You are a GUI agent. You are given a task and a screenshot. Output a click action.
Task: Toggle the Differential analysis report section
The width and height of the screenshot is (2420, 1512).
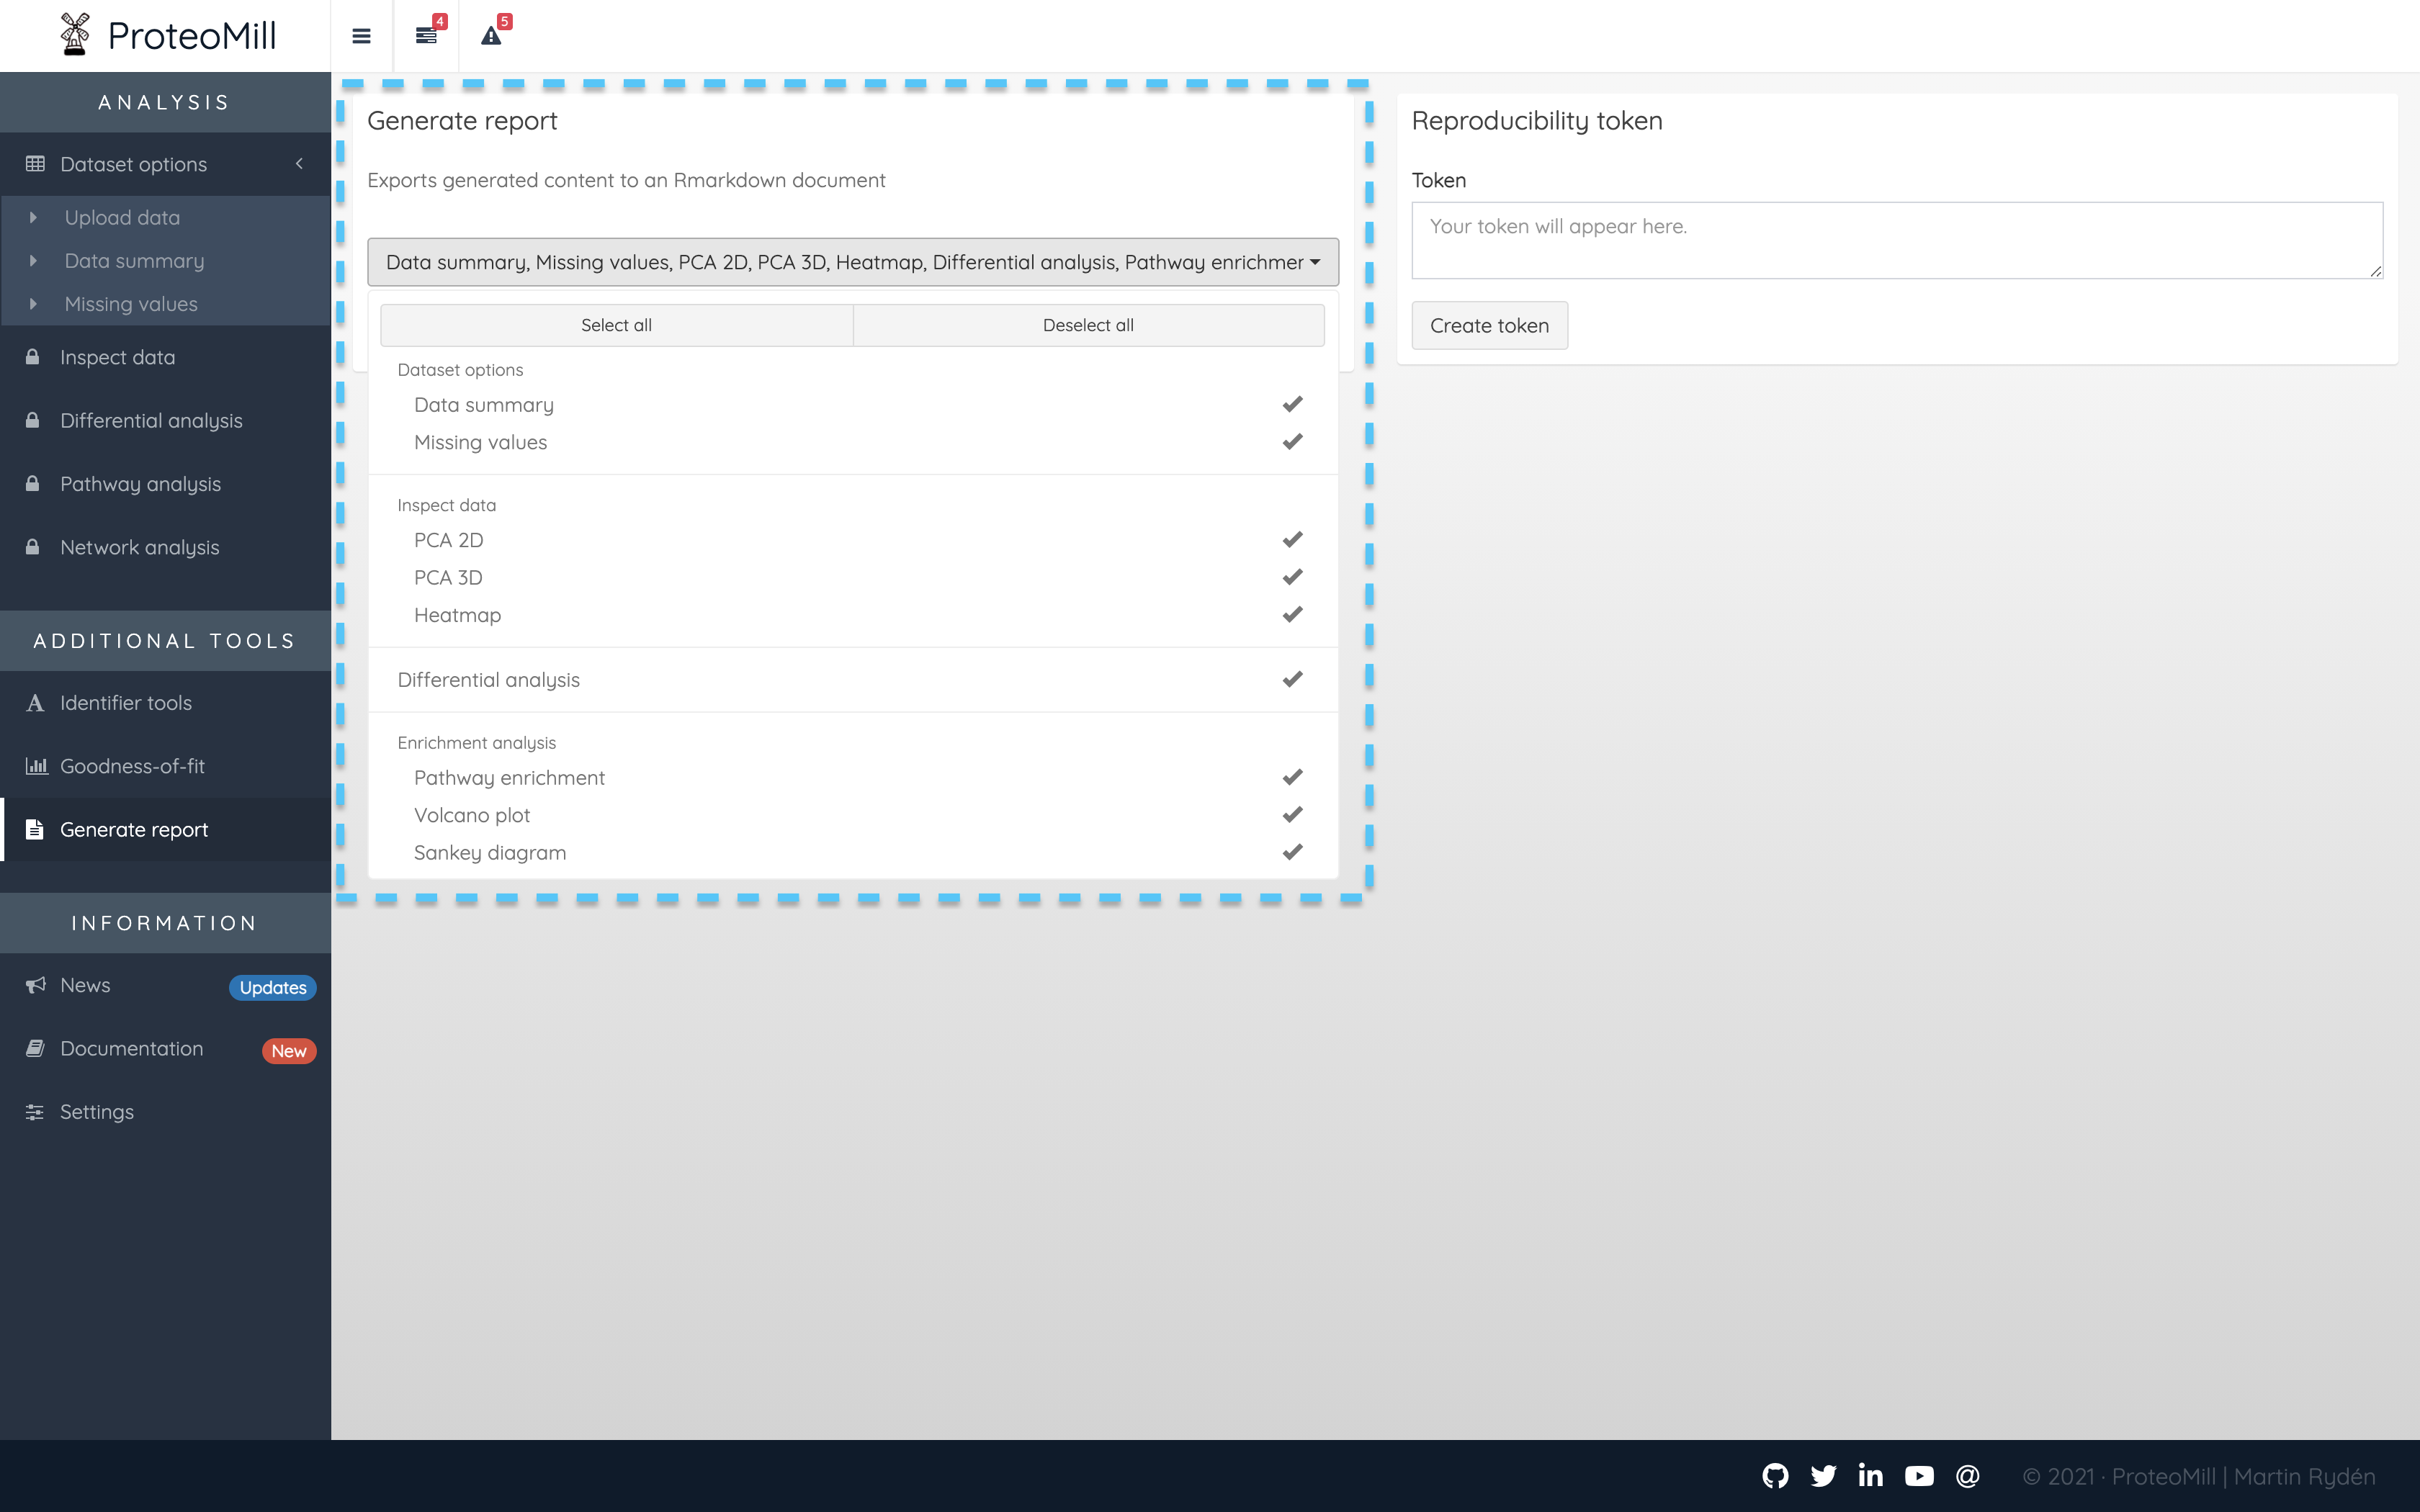(852, 680)
